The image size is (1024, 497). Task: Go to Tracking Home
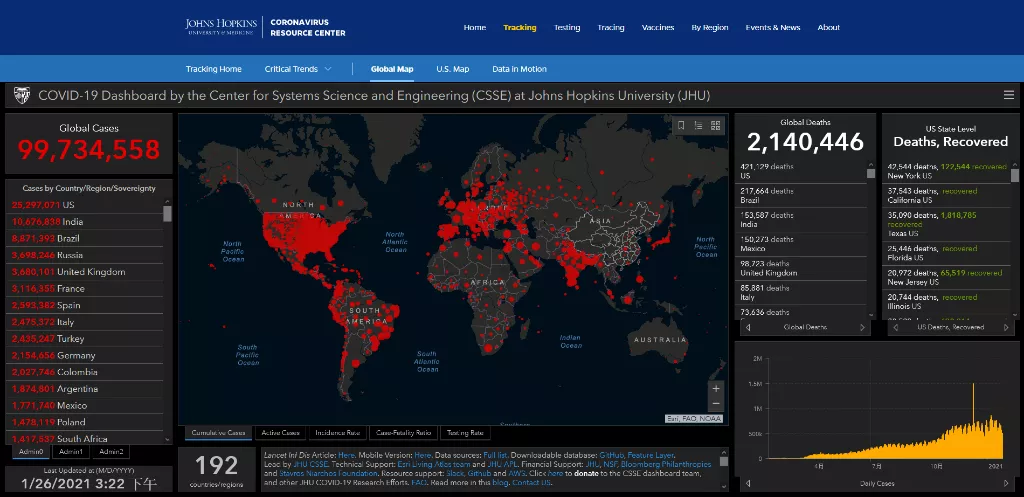(x=214, y=69)
